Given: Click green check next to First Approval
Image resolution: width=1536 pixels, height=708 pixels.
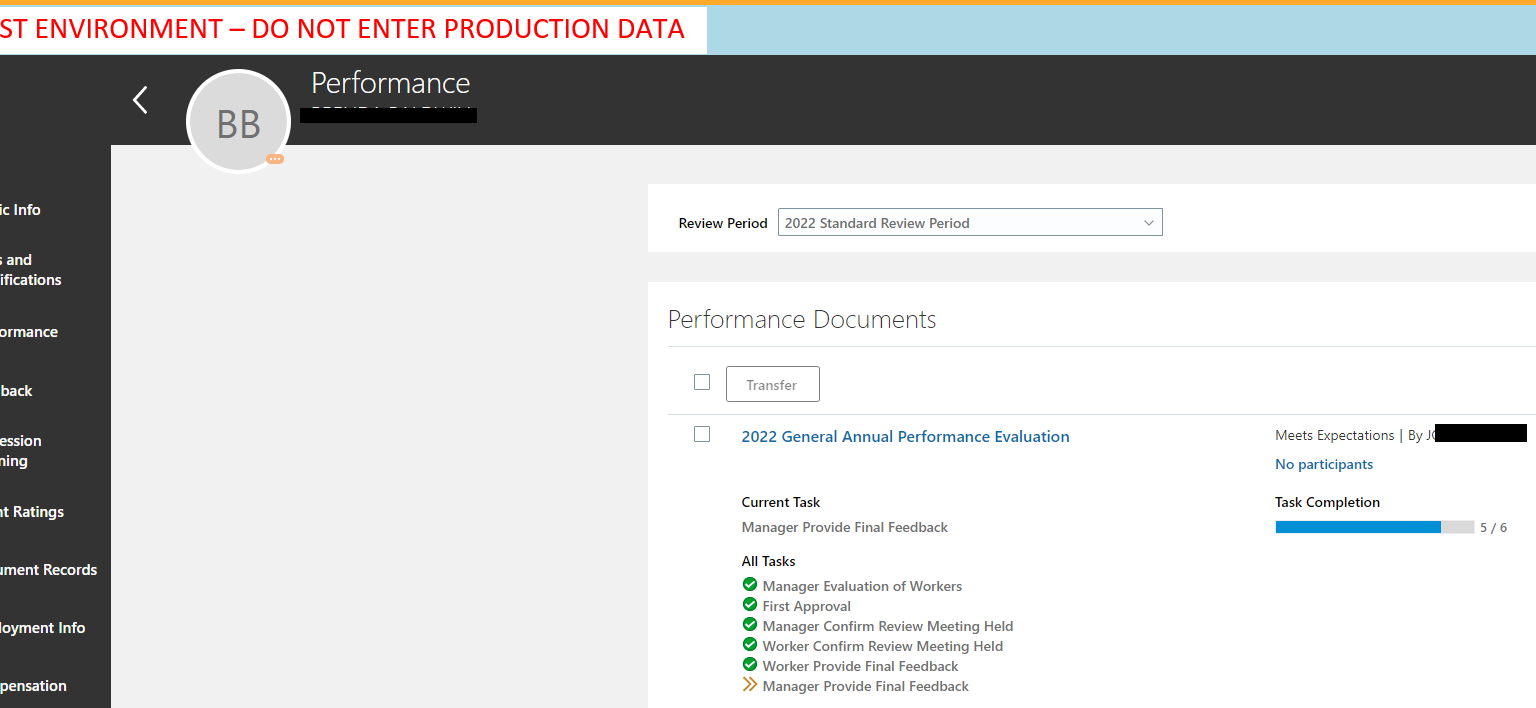Looking at the screenshot, I should pos(750,605).
